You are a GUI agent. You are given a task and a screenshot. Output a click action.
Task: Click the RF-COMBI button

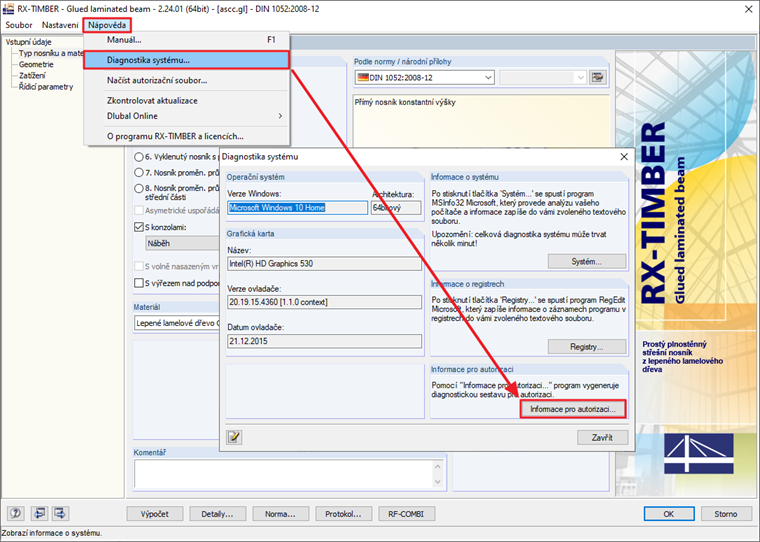(x=406, y=514)
